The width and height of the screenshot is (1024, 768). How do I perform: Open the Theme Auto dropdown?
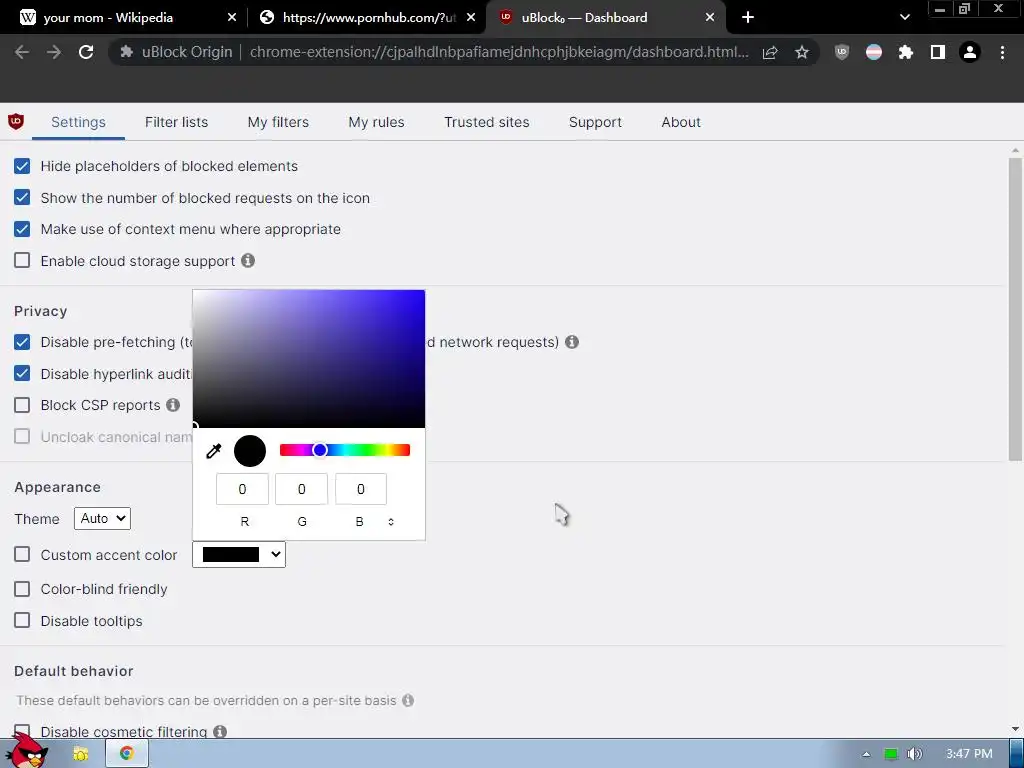click(102, 519)
